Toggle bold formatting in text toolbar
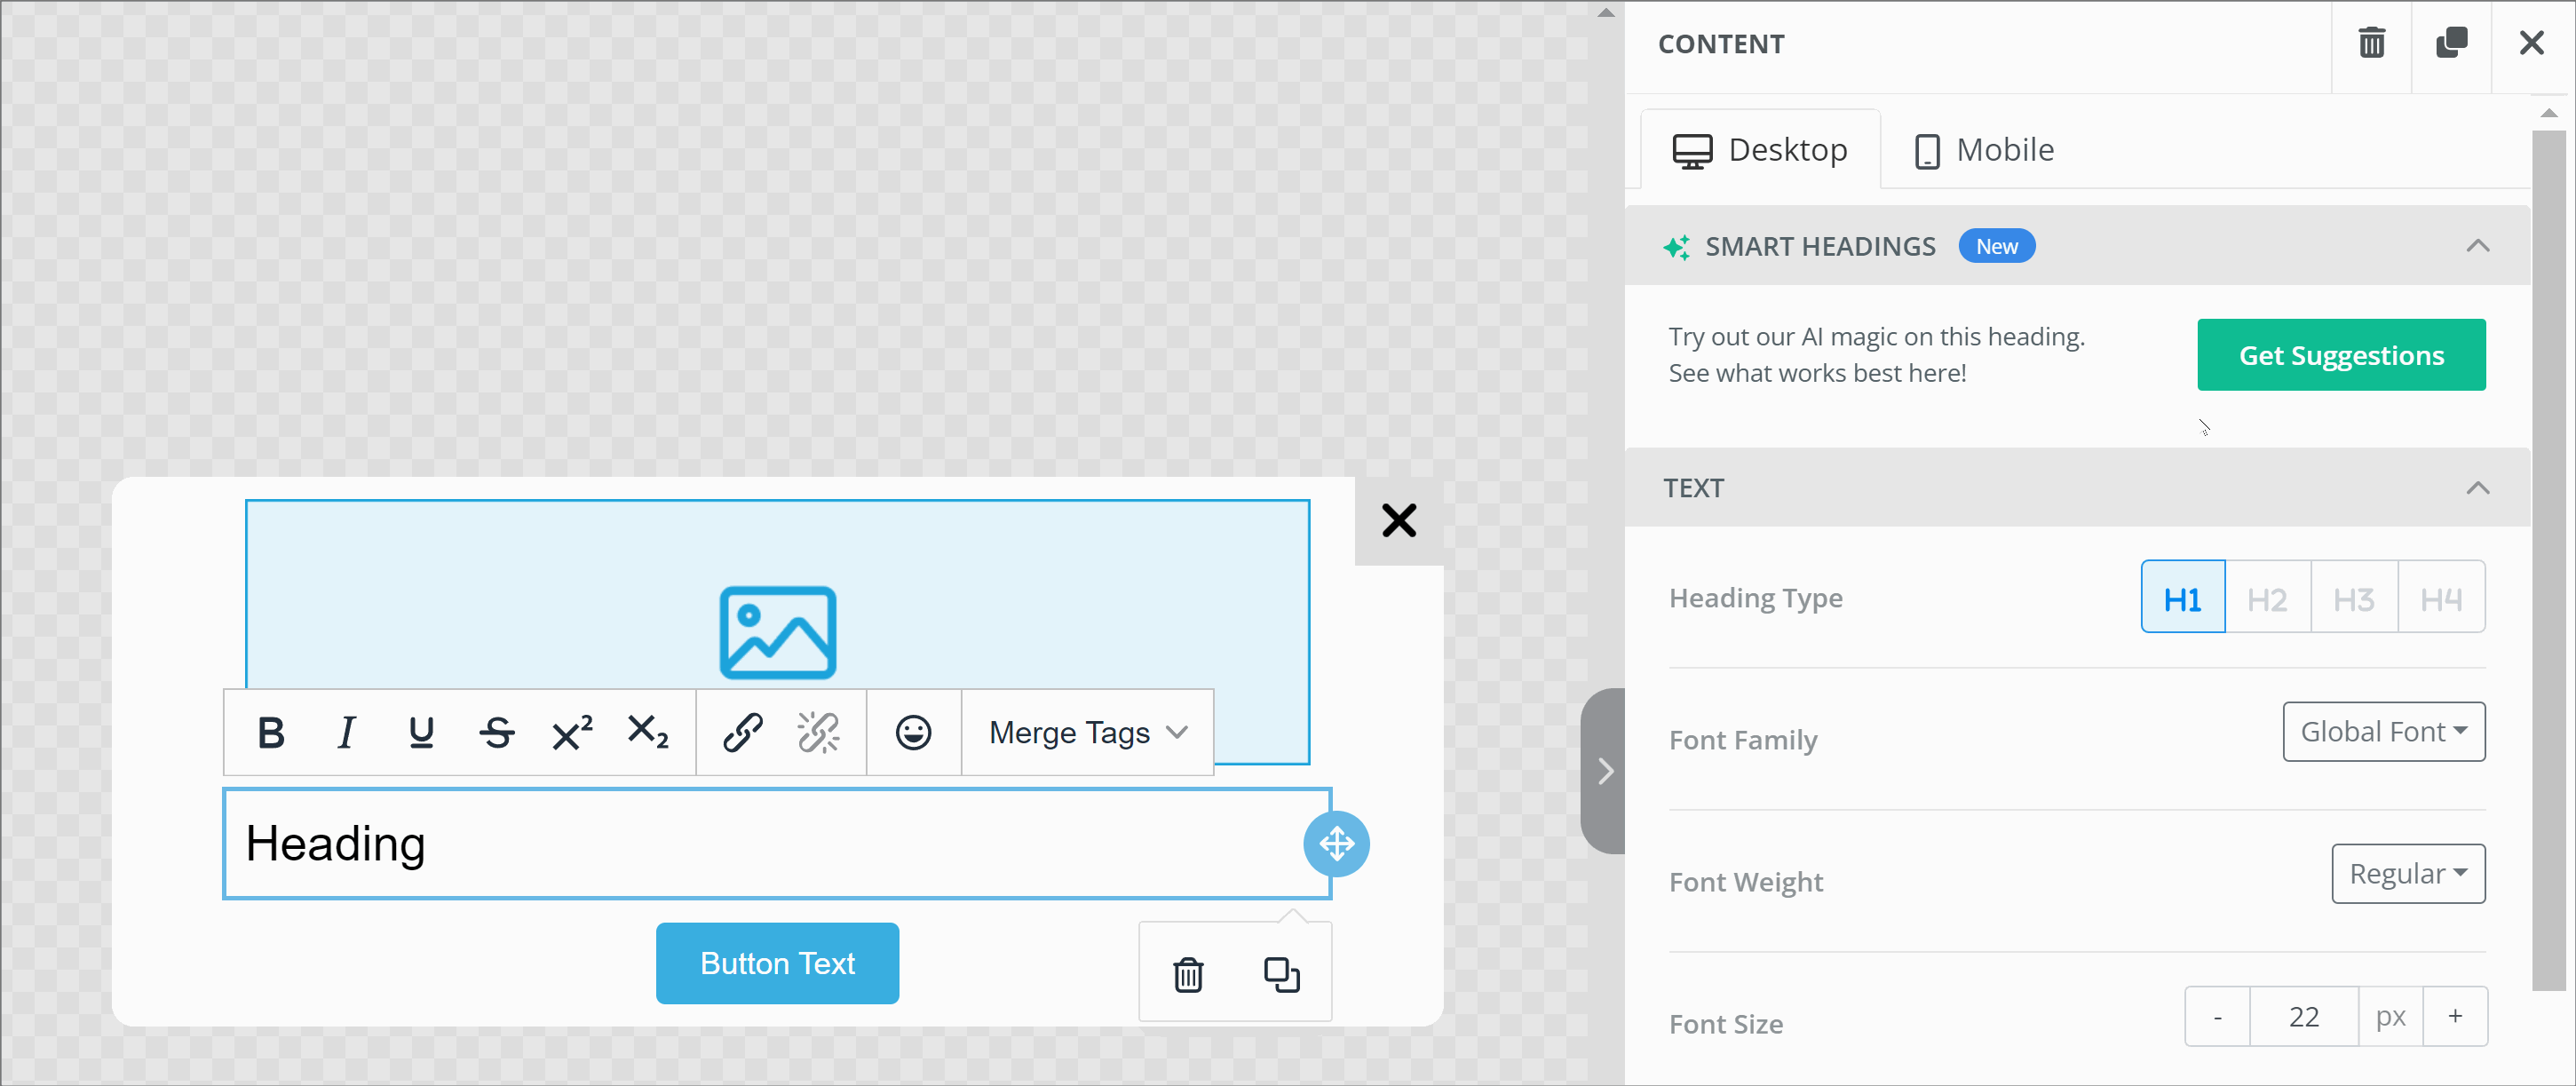This screenshot has width=2576, height=1086. click(271, 732)
